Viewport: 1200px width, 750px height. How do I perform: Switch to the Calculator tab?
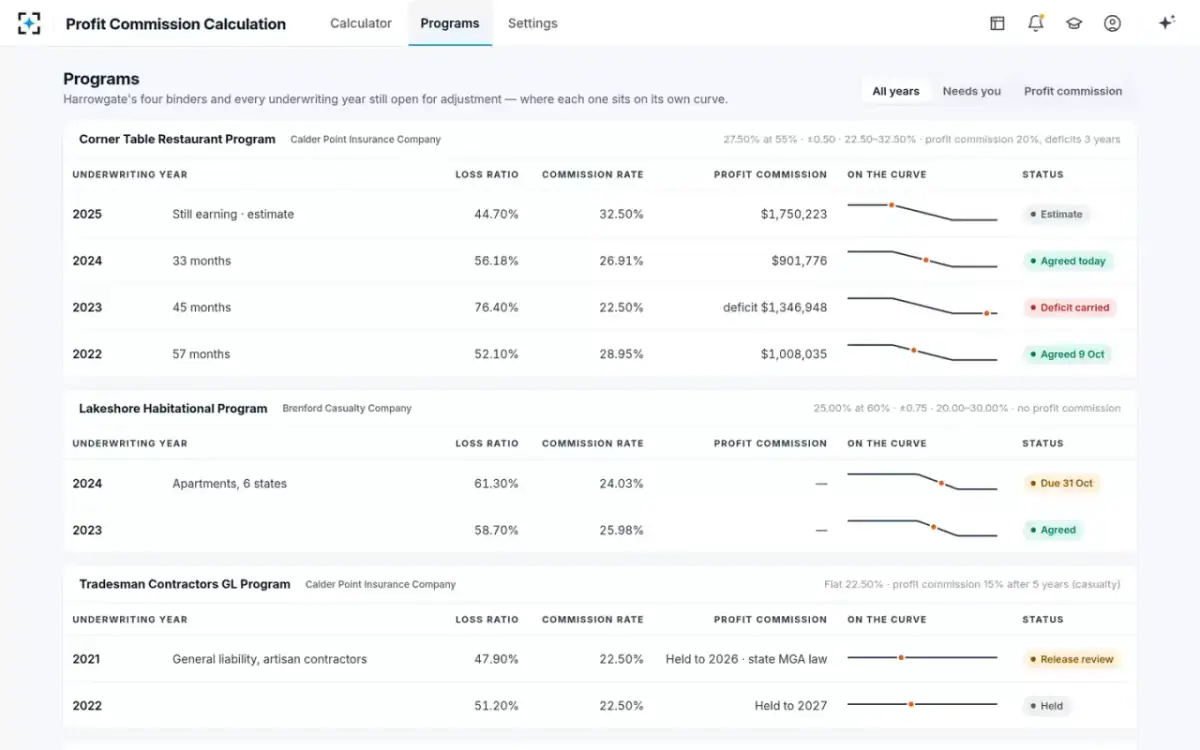(361, 23)
